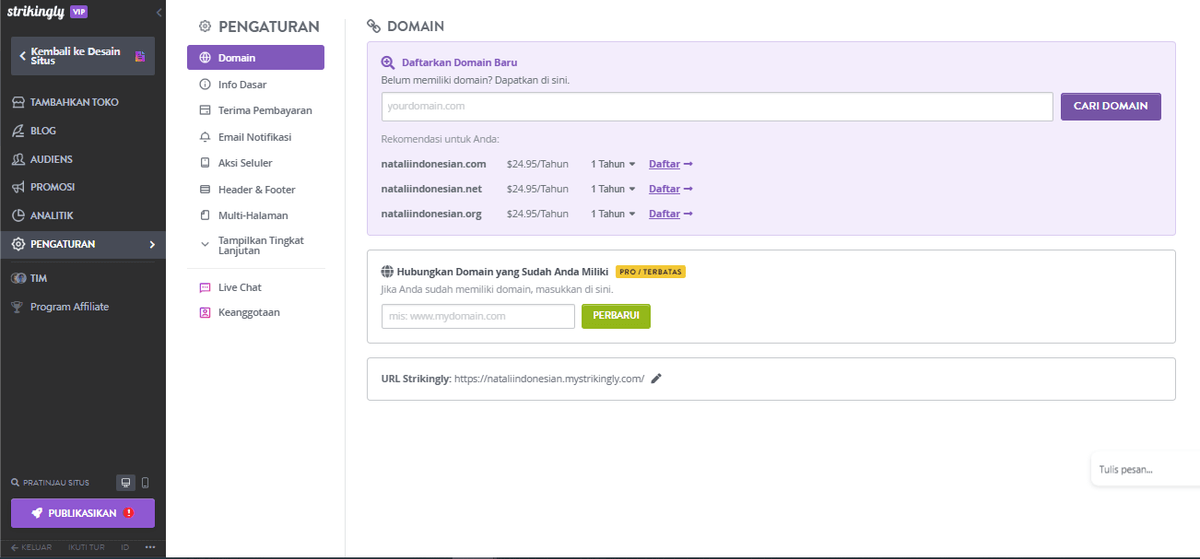
Task: Open 1 Tahun dropdown for nataliindonesian.net
Action: tap(613, 189)
